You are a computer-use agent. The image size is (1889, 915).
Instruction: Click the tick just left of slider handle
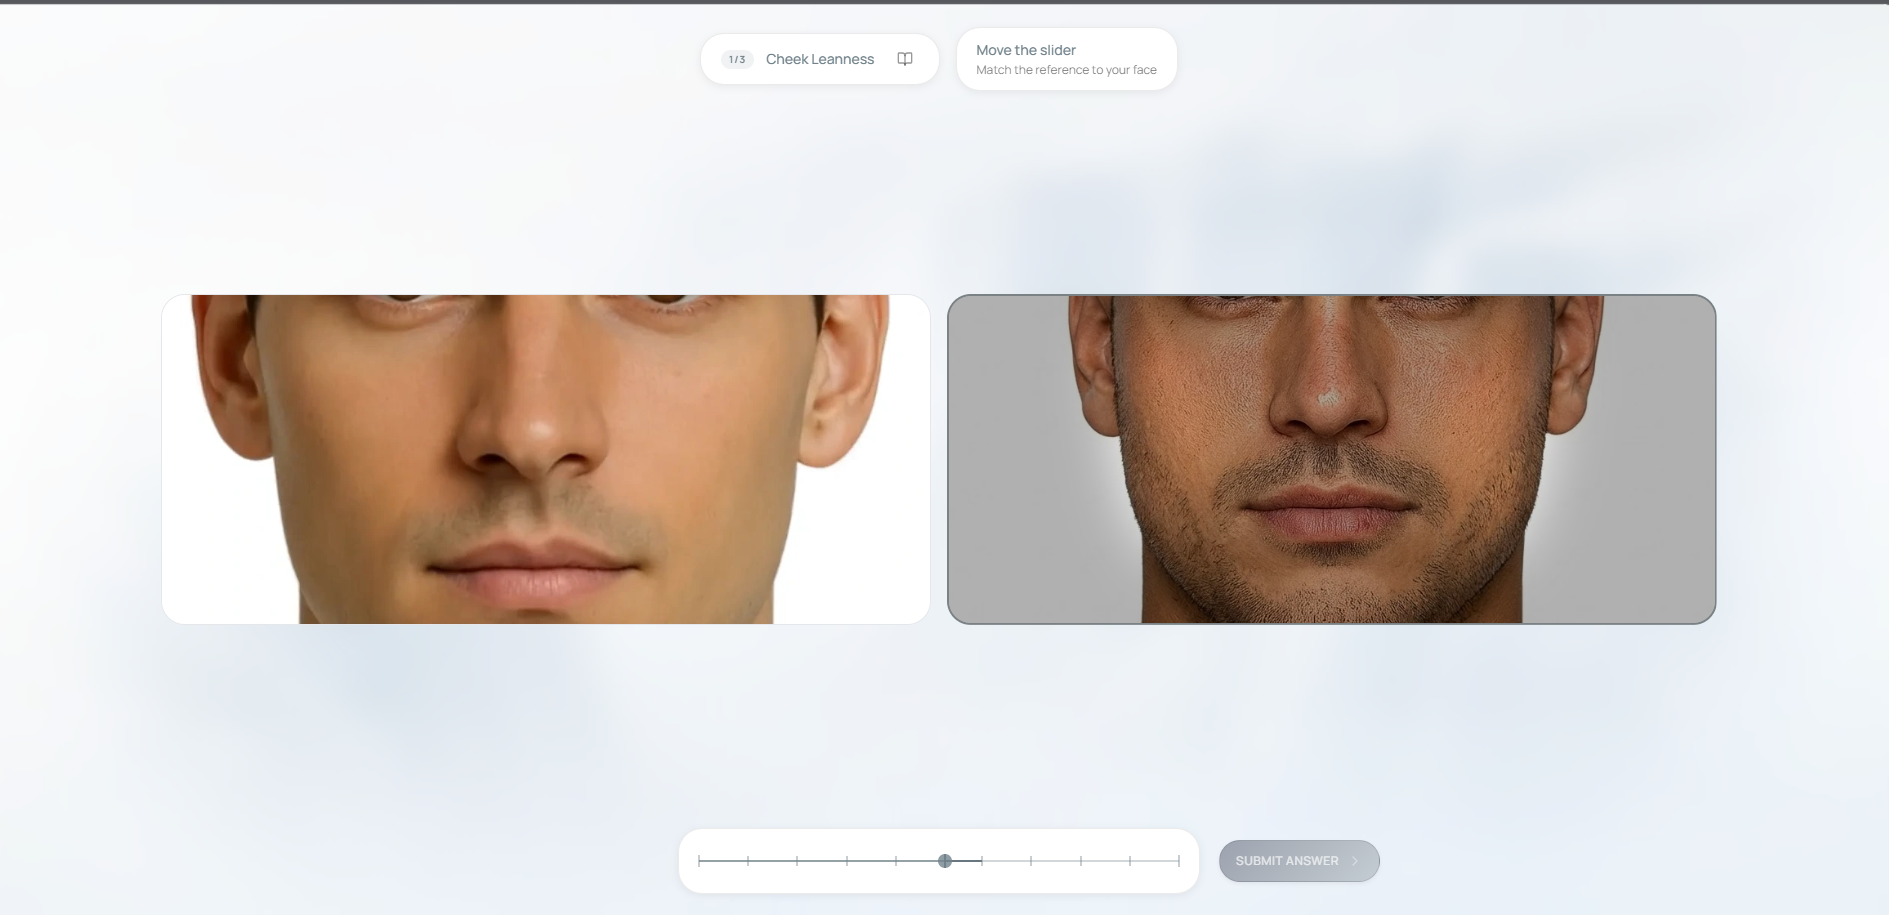[x=896, y=861]
